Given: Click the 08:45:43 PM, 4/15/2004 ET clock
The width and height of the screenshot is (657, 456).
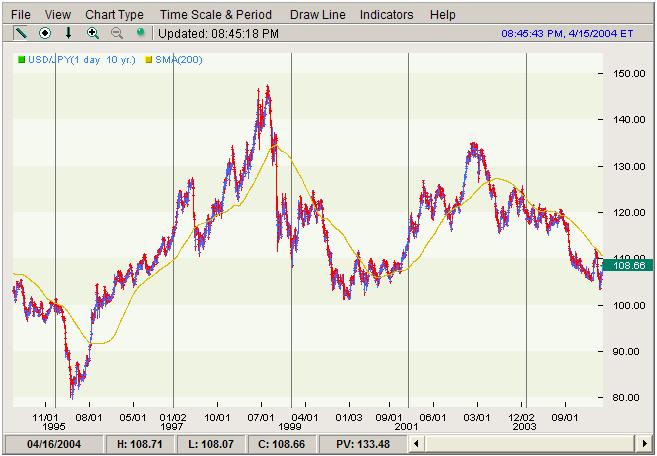Looking at the screenshot, I should pos(567,33).
